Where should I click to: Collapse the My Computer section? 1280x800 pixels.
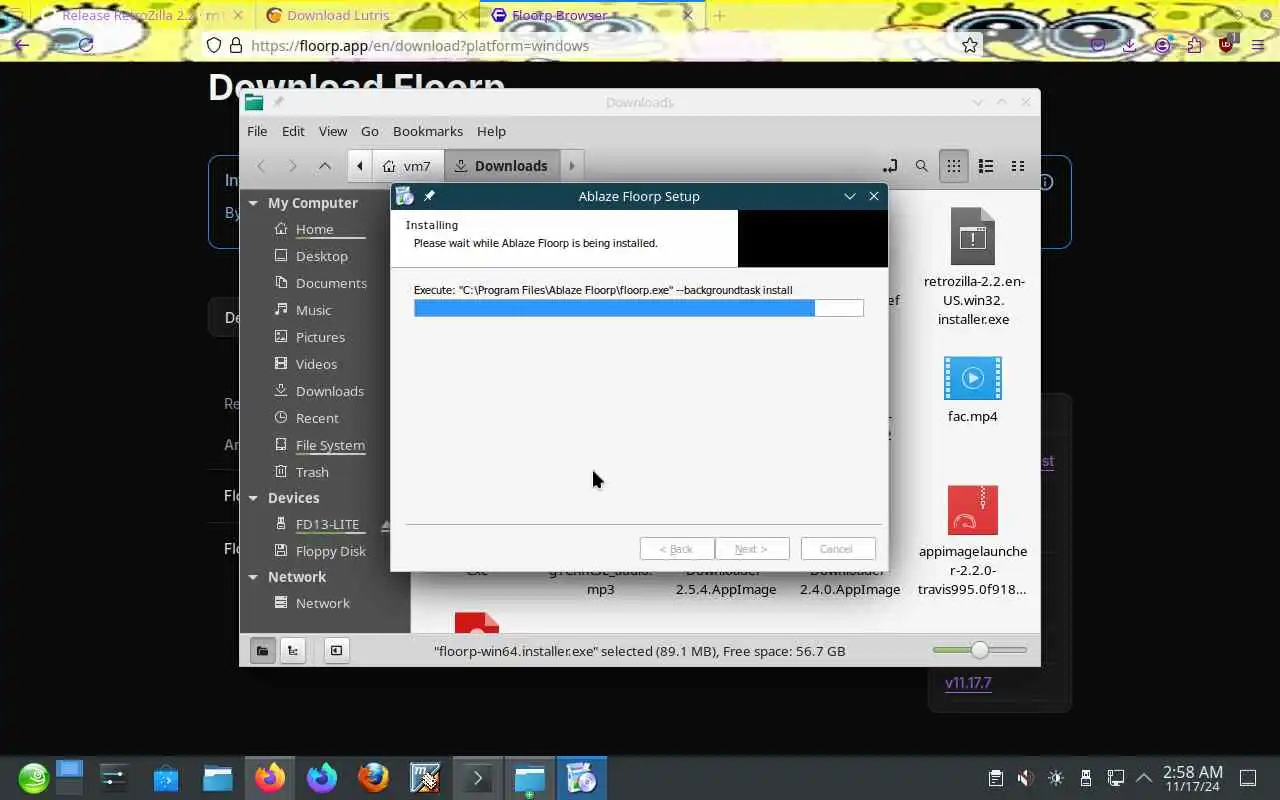click(253, 203)
